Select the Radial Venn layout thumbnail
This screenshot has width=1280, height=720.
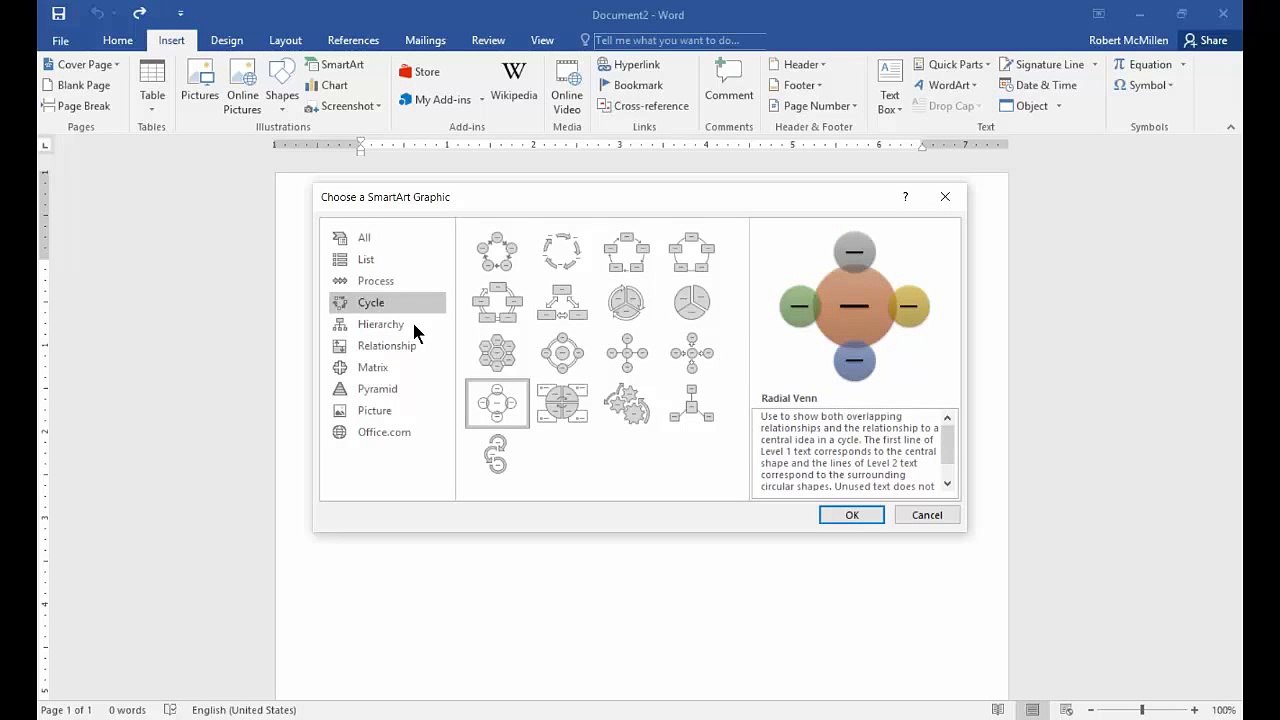pyautogui.click(x=497, y=403)
